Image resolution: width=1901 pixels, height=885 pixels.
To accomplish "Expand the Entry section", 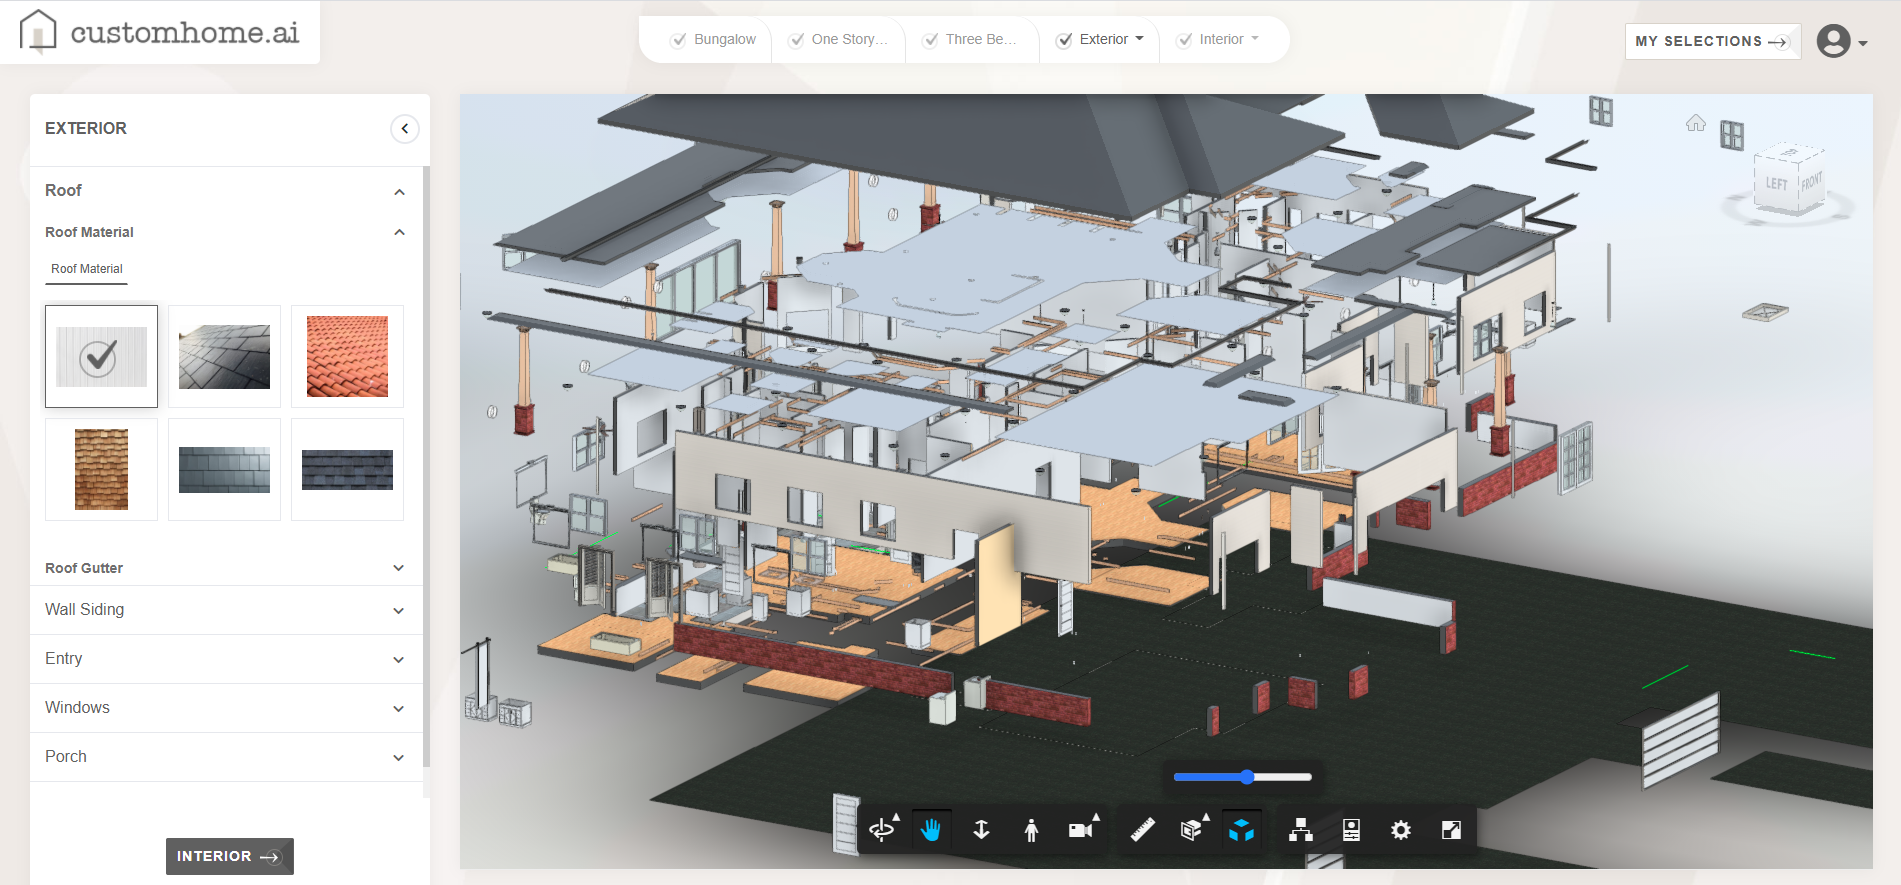I will [399, 659].
